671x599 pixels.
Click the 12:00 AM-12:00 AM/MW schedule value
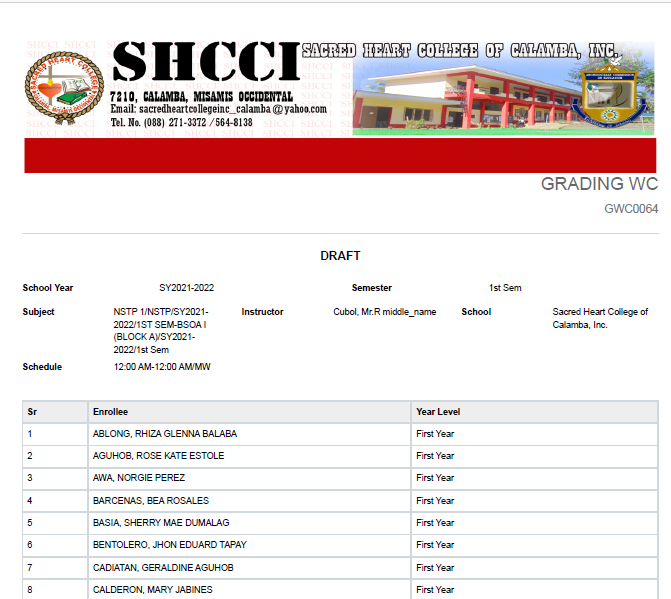click(162, 367)
